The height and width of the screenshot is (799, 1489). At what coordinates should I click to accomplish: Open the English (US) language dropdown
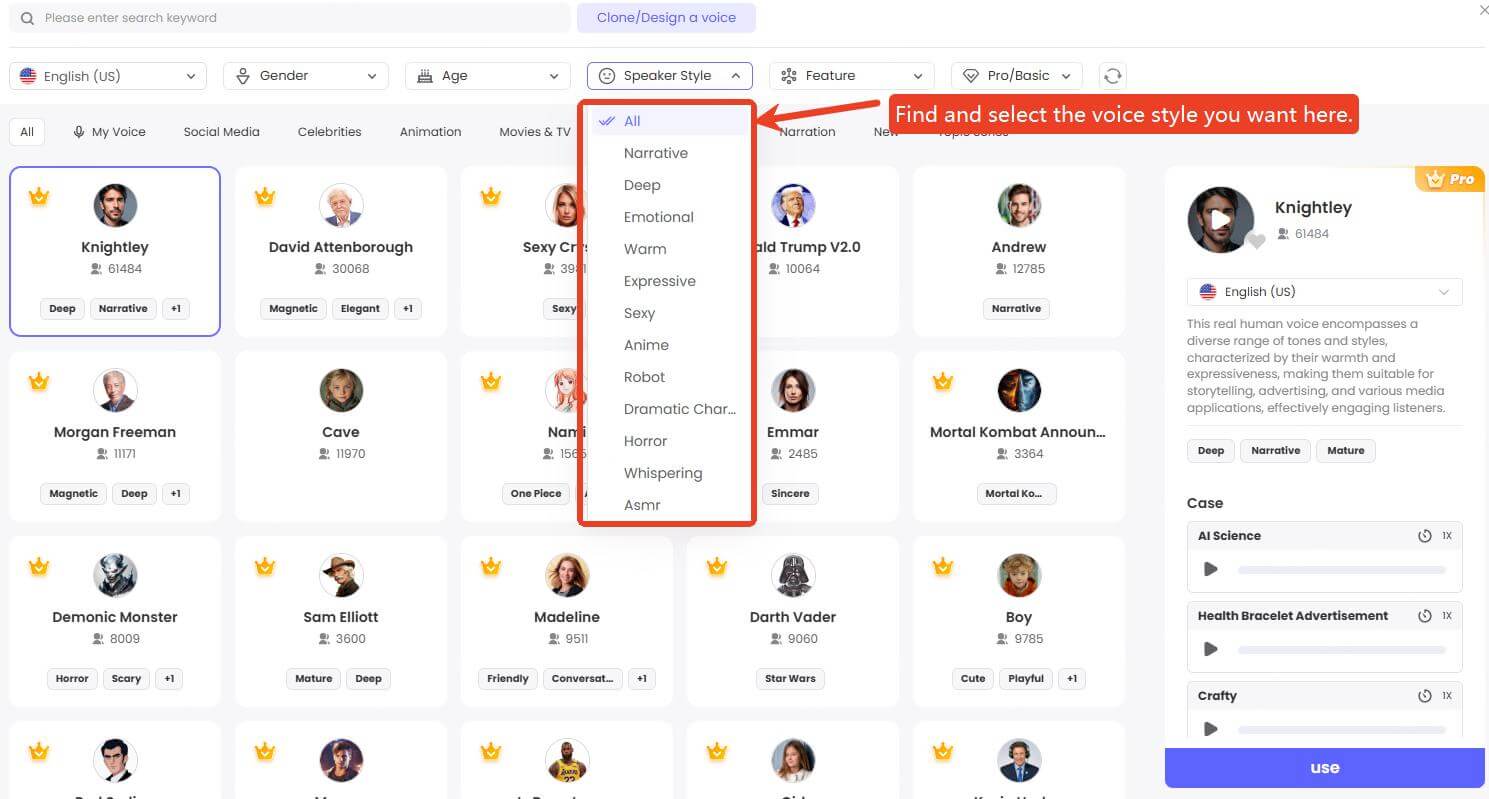(x=108, y=76)
